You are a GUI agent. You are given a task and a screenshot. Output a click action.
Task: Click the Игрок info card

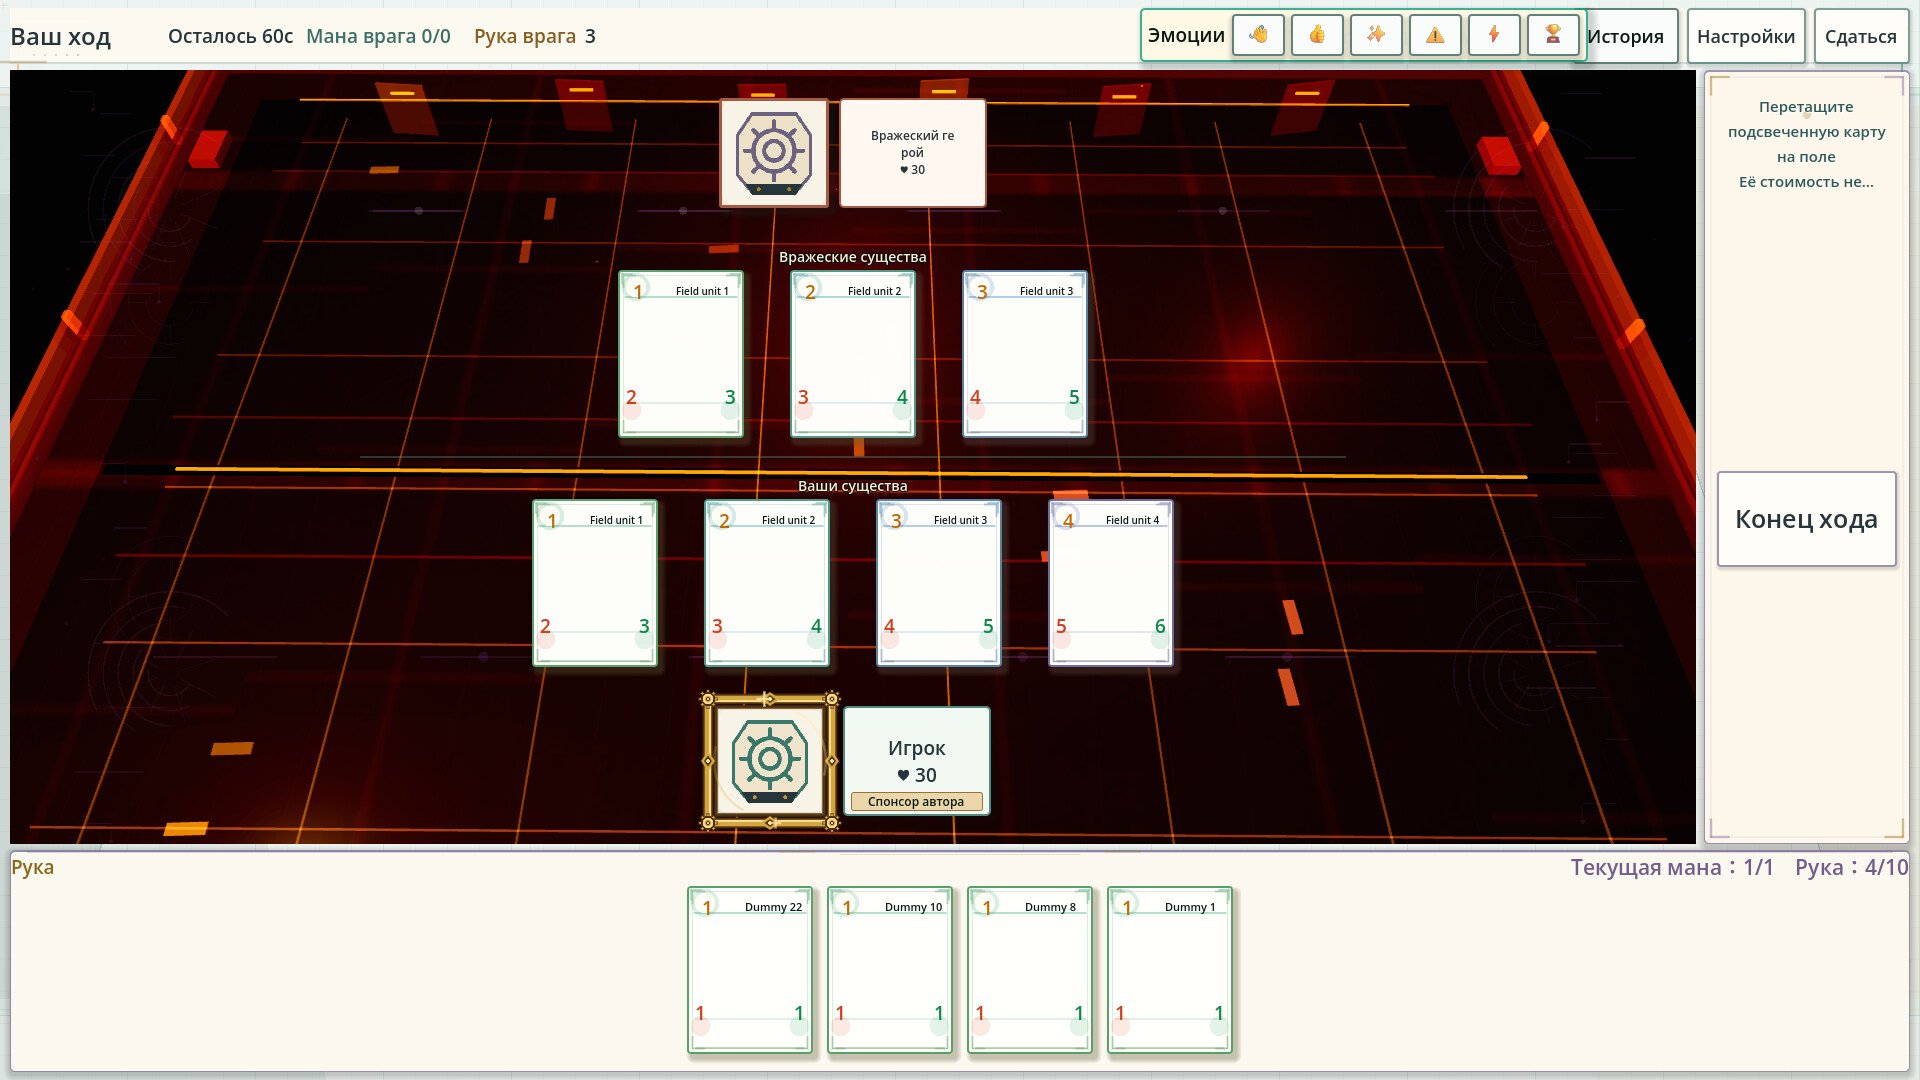point(917,761)
